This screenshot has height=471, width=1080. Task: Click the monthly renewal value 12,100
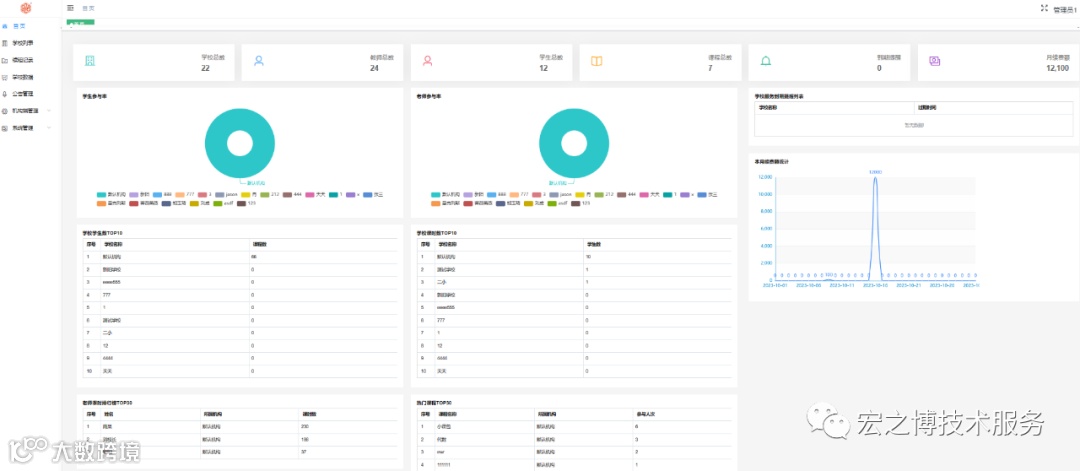tap(1057, 68)
